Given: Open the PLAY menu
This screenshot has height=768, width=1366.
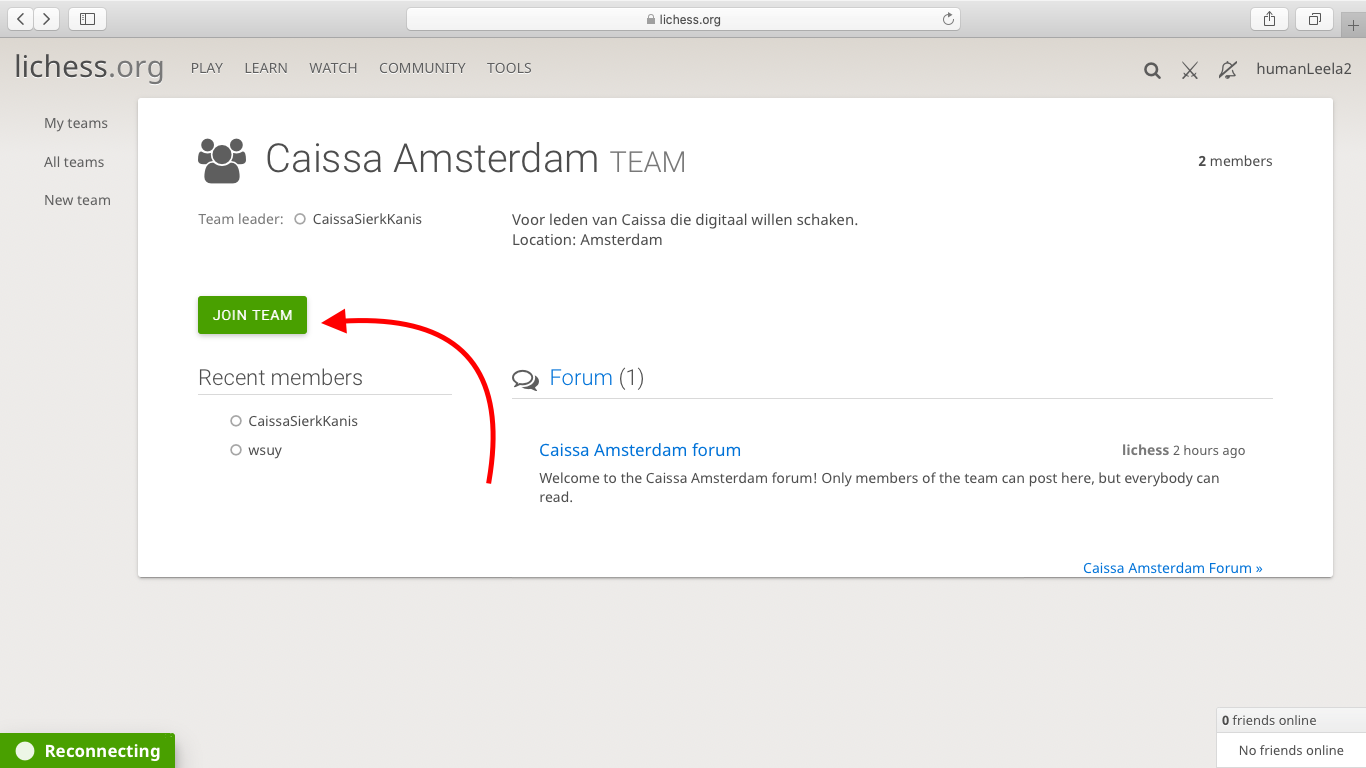Looking at the screenshot, I should [x=207, y=68].
